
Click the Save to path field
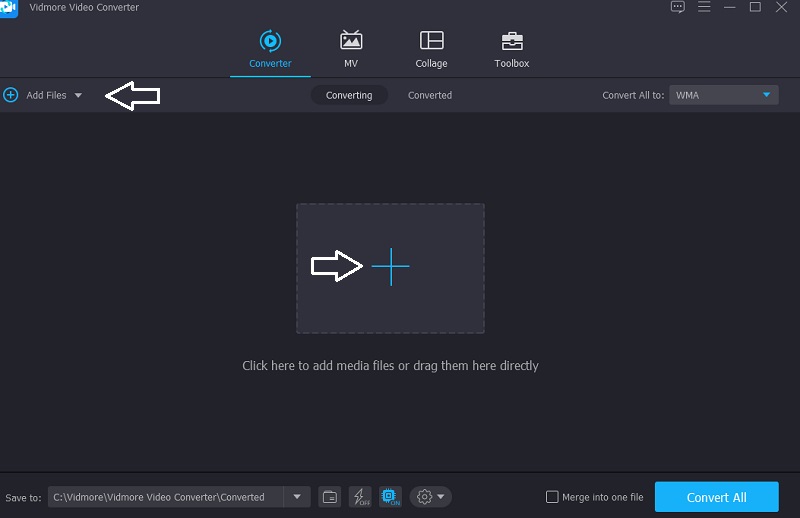(166, 497)
